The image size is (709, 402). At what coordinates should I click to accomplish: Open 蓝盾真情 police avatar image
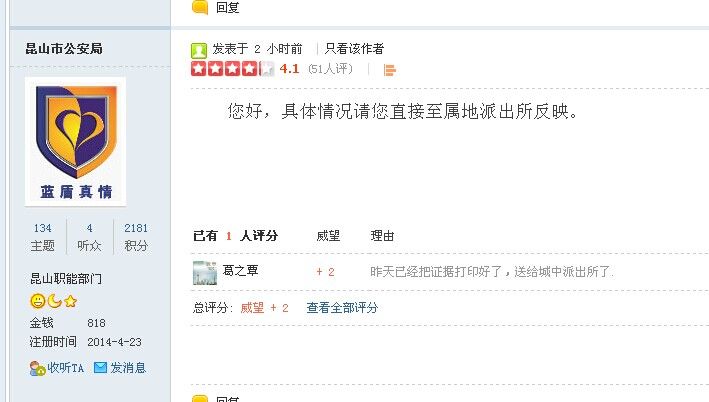[x=76, y=142]
